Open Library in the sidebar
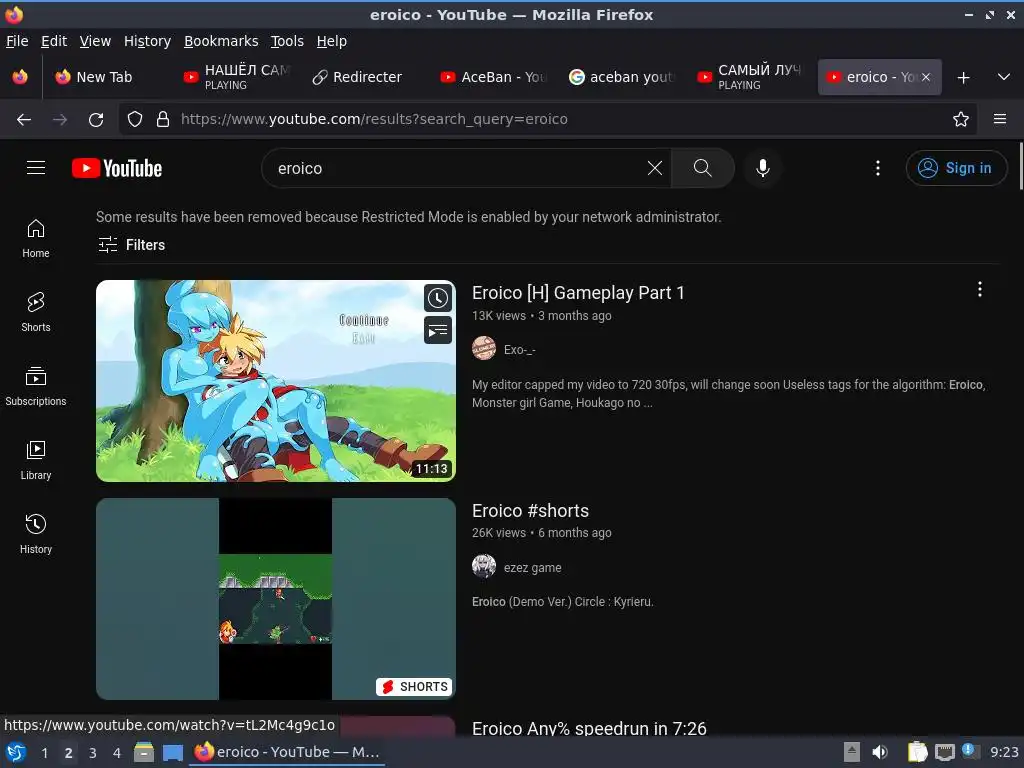Screen dimensions: 1024x768 pyautogui.click(x=36, y=460)
